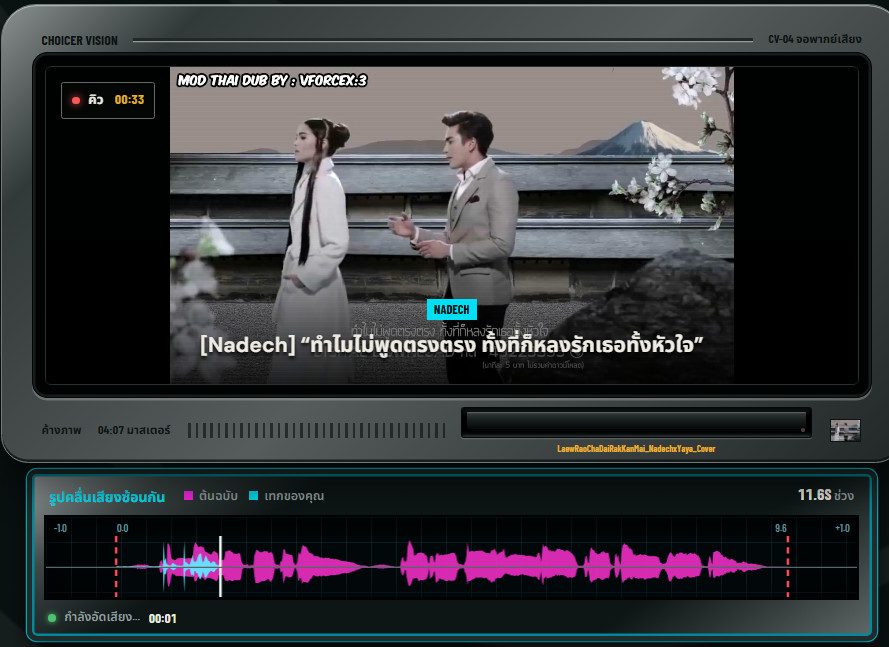Click the red dashed marker at 9.6
Viewport: 889px width, 647px height.
coord(788,566)
